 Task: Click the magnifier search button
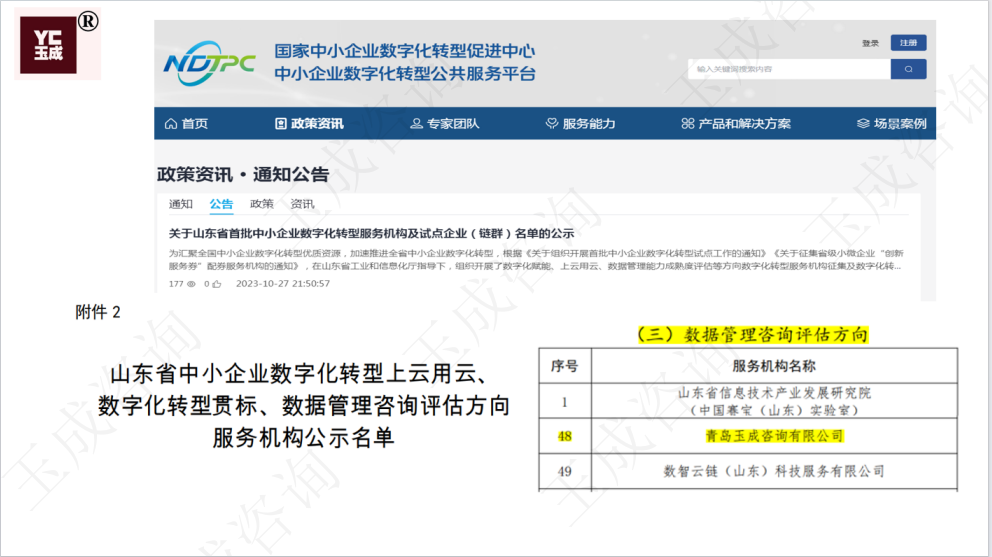(908, 69)
